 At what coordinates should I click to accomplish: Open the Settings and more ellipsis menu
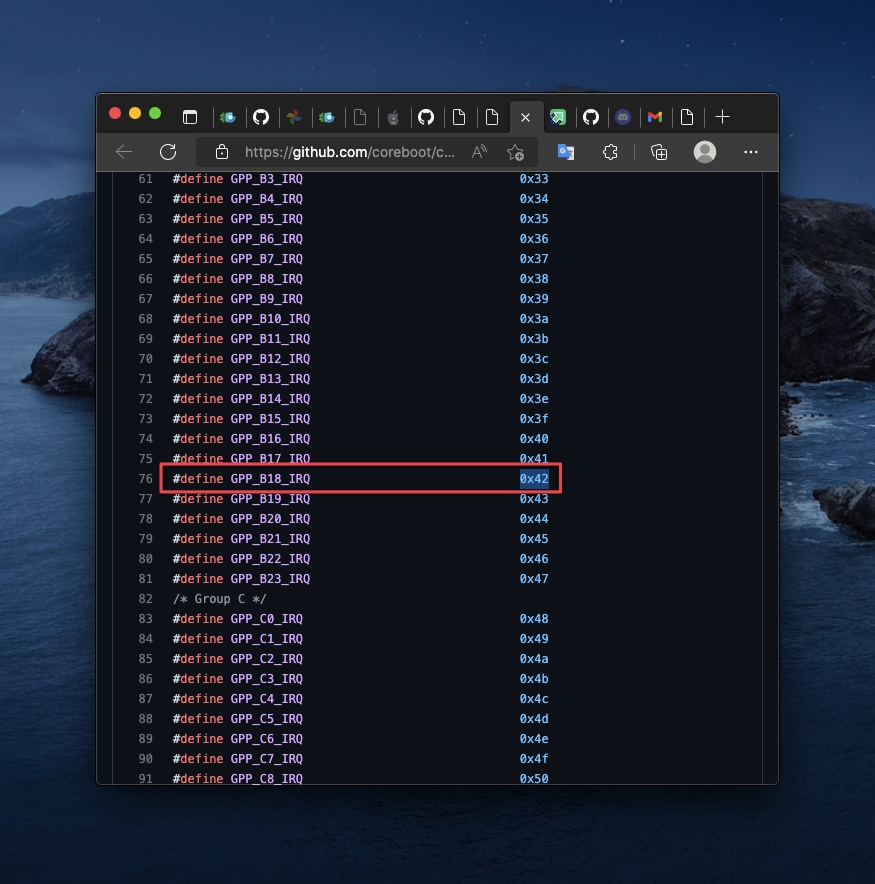tap(751, 152)
